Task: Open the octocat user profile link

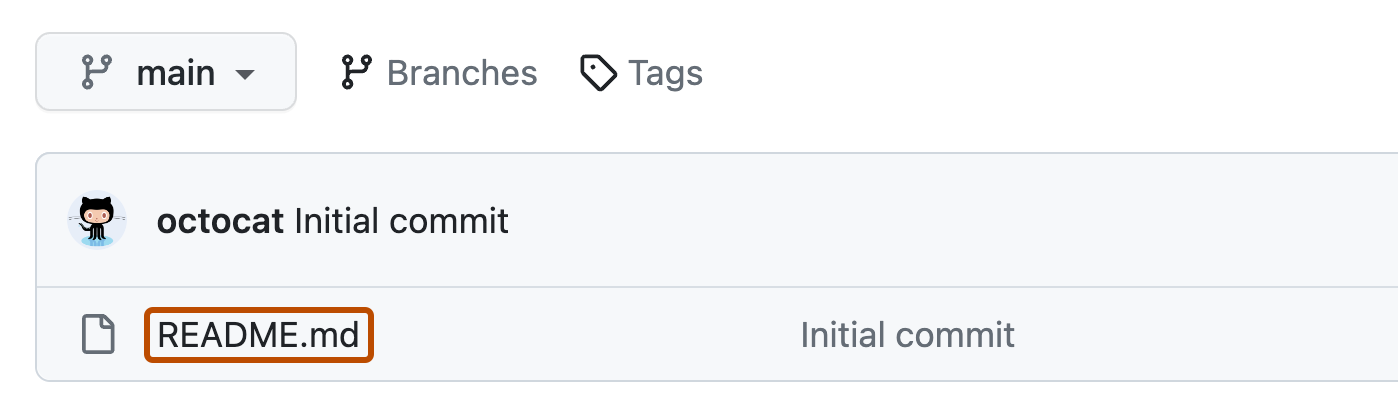Action: pyautogui.click(x=221, y=221)
